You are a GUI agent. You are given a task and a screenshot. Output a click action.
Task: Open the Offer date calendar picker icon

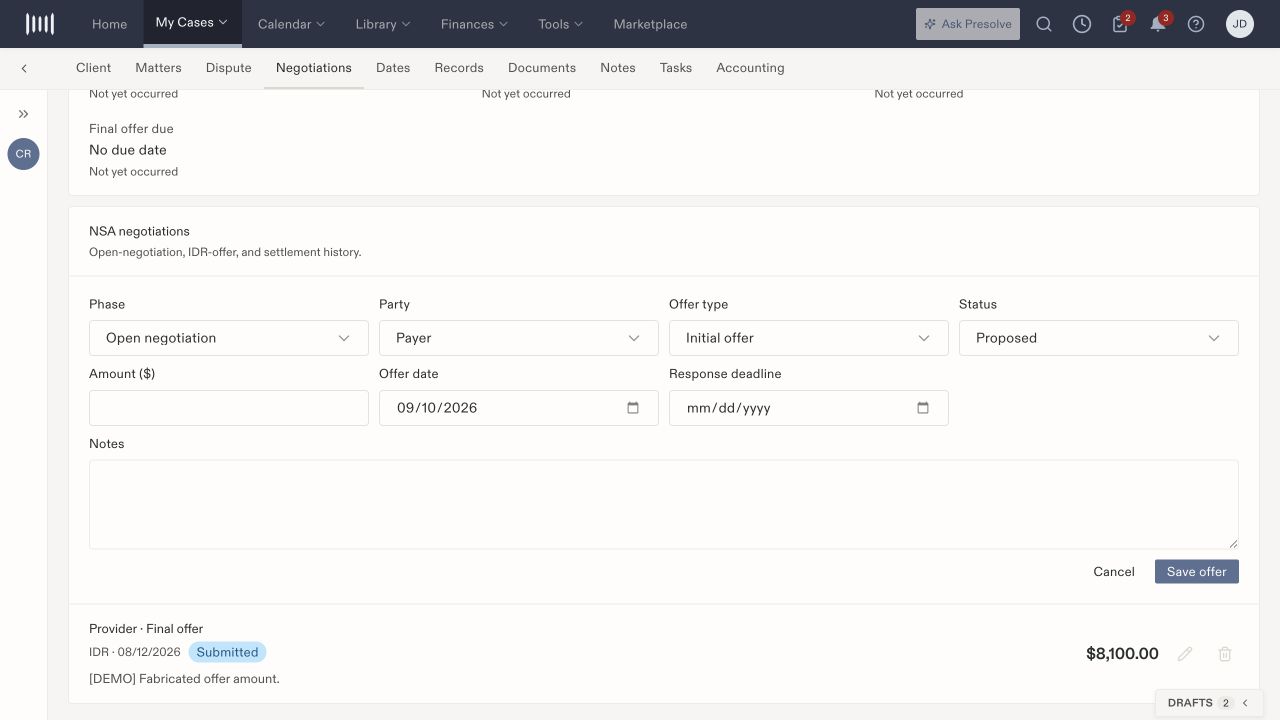[x=633, y=408]
